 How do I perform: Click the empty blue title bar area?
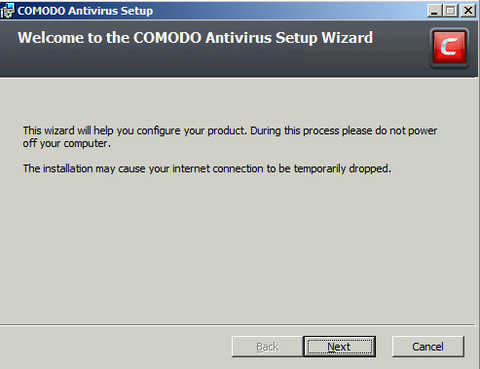coord(290,11)
